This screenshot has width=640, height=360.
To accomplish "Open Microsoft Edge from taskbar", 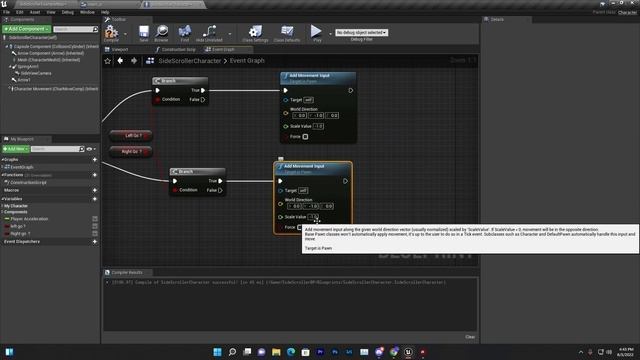I will click(291, 352).
